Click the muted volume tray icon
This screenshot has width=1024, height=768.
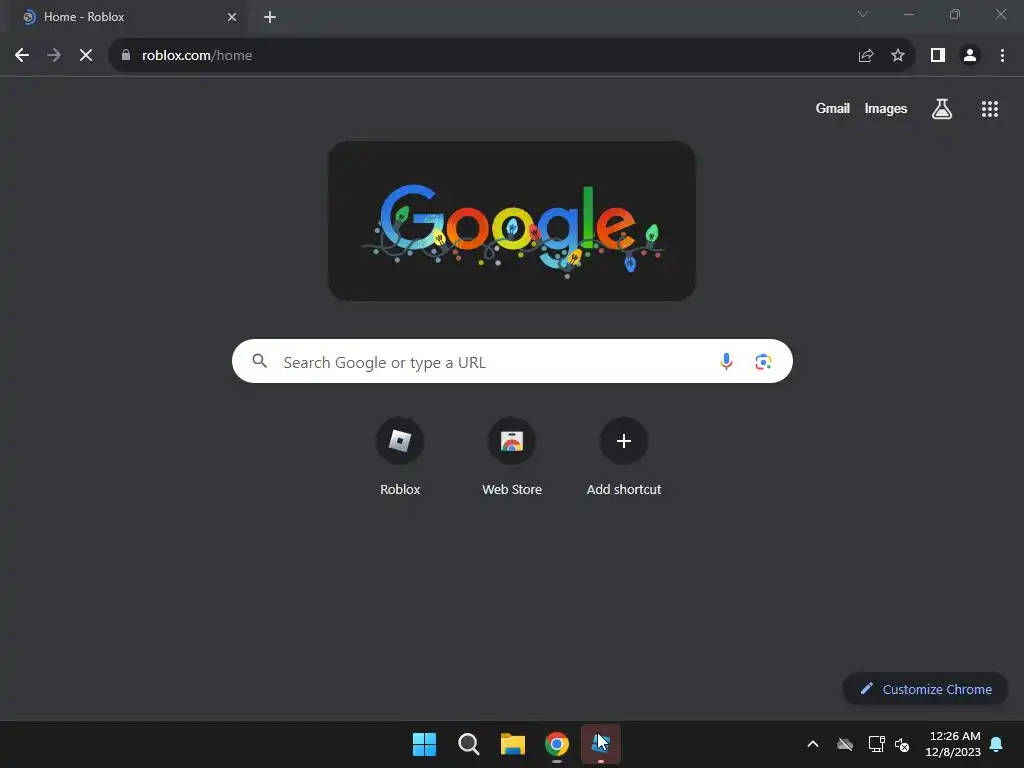pyautogui.click(x=903, y=744)
